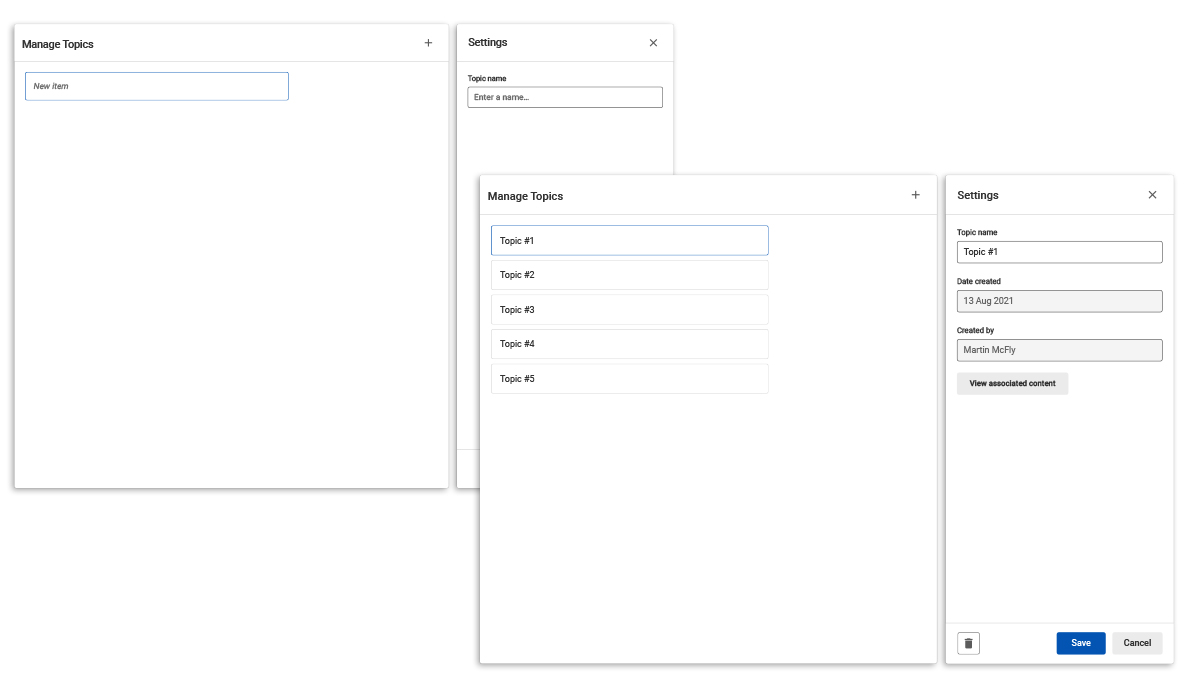
Task: Select Topic #5 in the list
Action: tap(629, 379)
